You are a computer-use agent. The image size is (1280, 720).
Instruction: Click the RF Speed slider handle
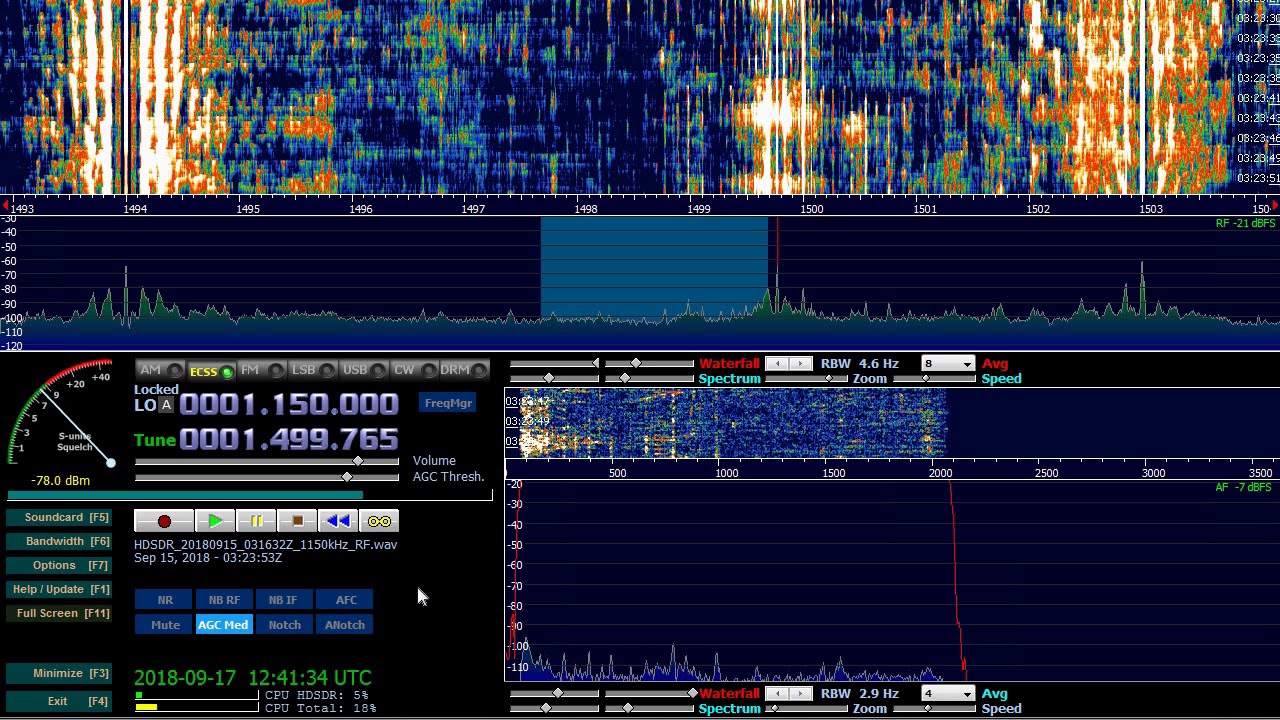pos(925,379)
